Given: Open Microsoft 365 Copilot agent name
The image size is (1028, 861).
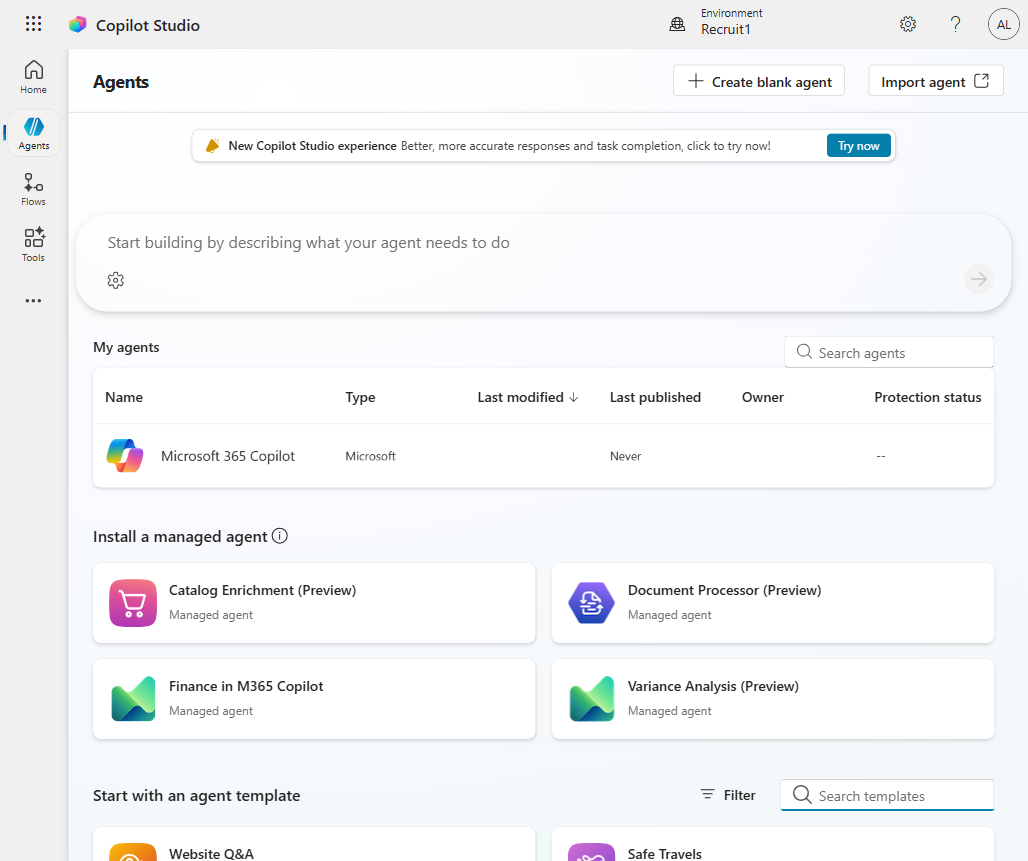Looking at the screenshot, I should [x=227, y=456].
